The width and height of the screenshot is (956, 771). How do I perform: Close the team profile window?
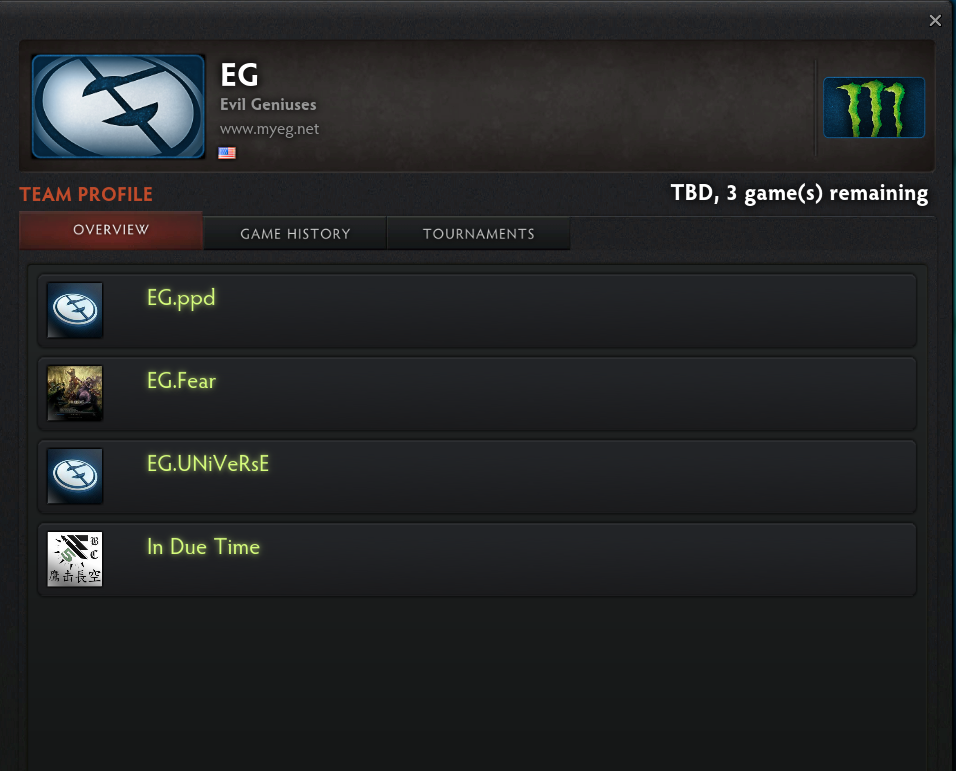click(x=935, y=21)
